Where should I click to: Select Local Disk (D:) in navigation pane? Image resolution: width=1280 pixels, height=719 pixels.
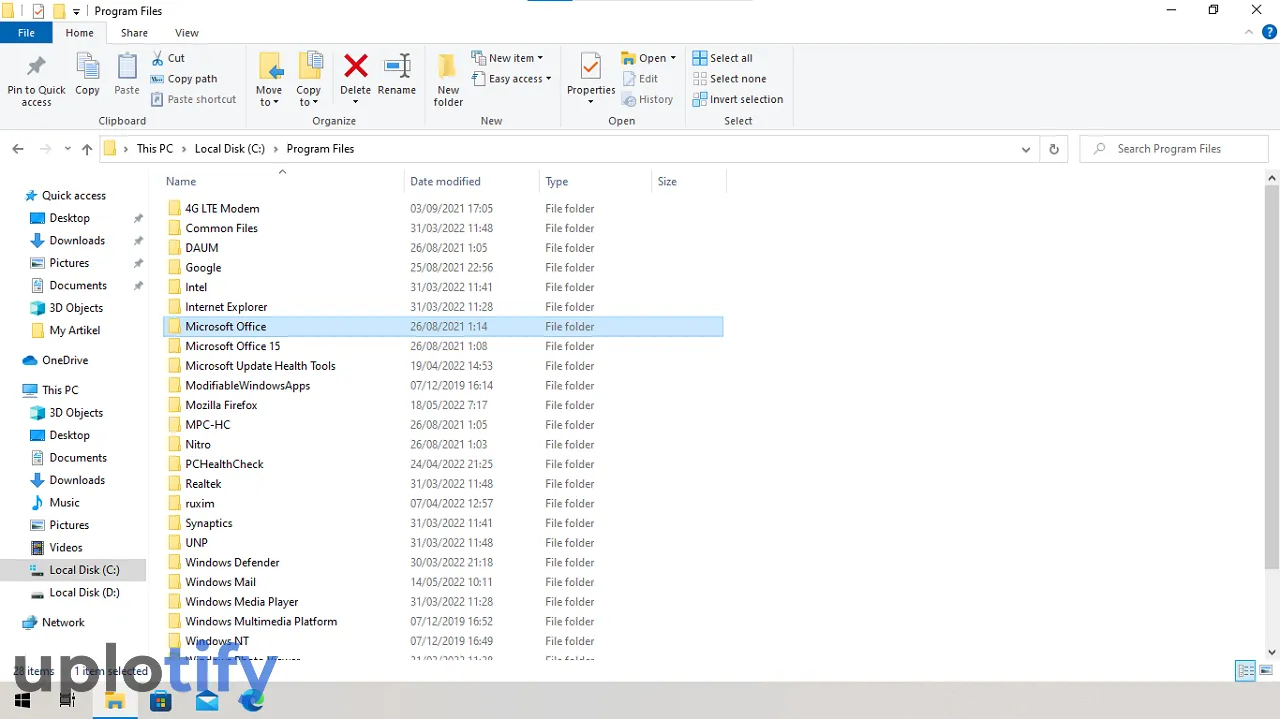(84, 593)
